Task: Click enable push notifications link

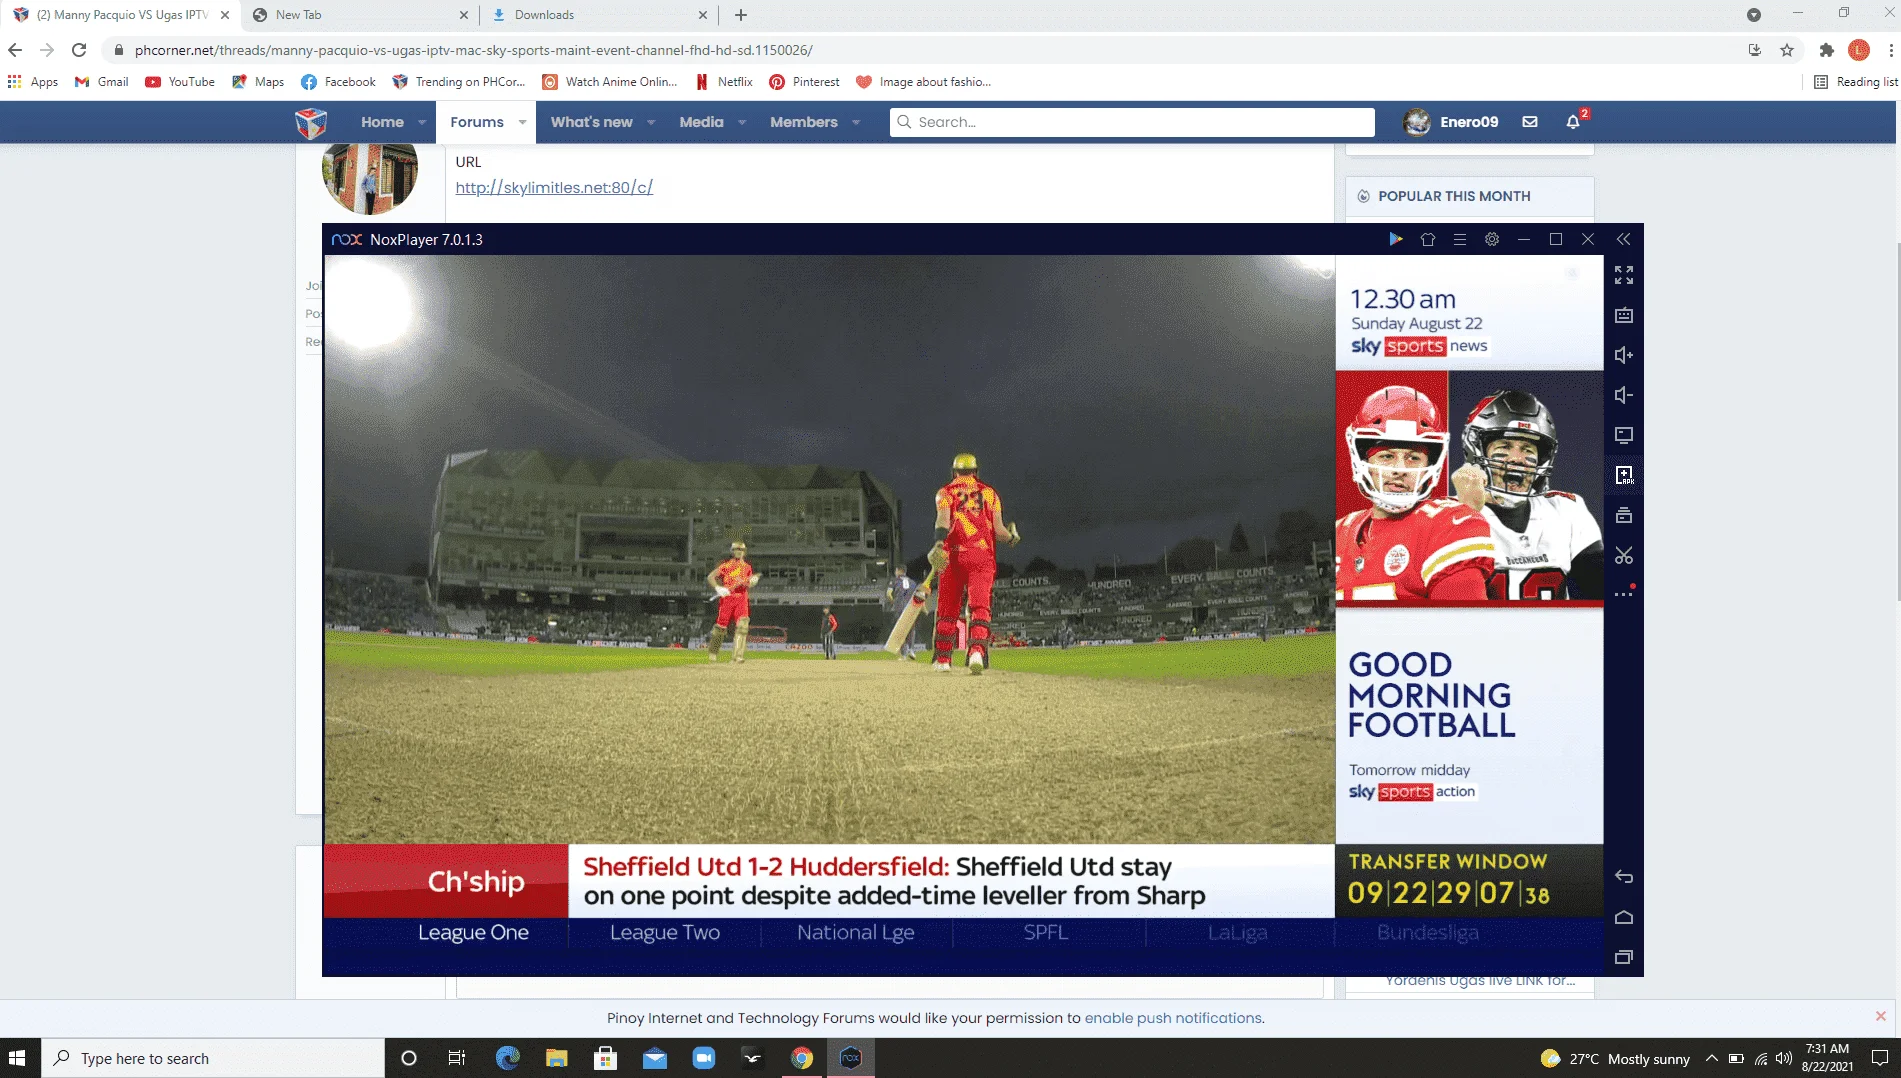Action: click(x=1173, y=1018)
